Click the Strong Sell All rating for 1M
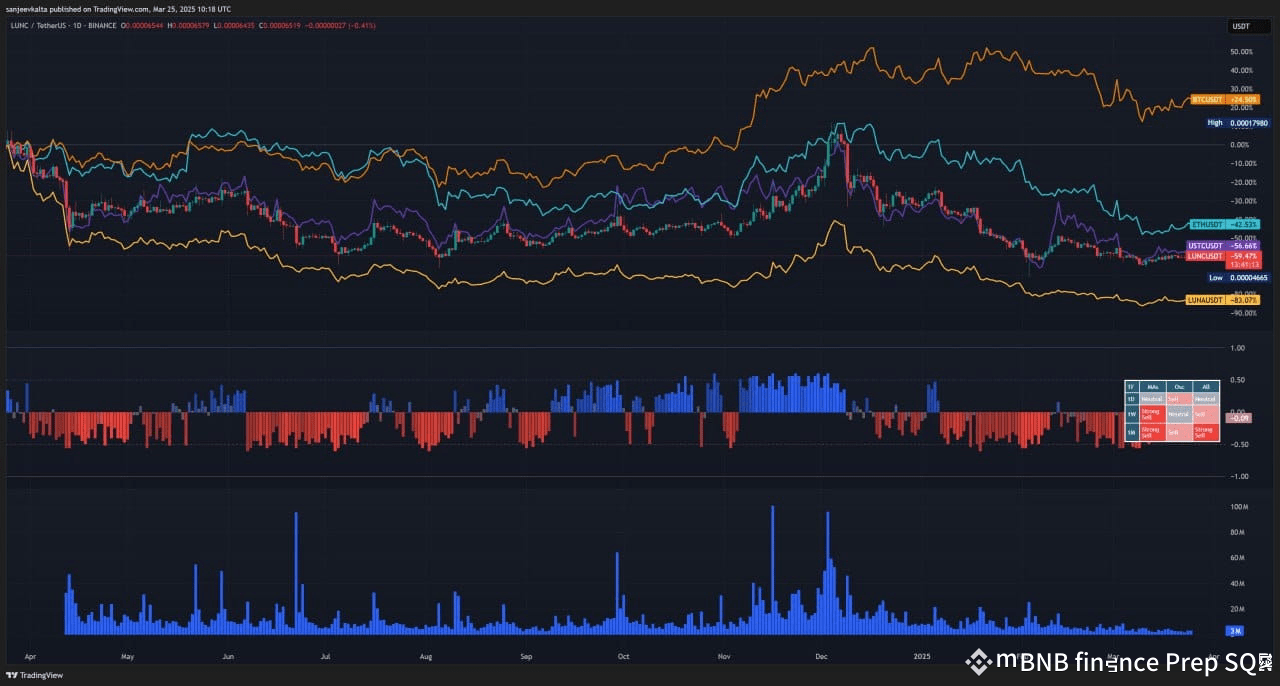The height and width of the screenshot is (686, 1280). click(1206, 432)
